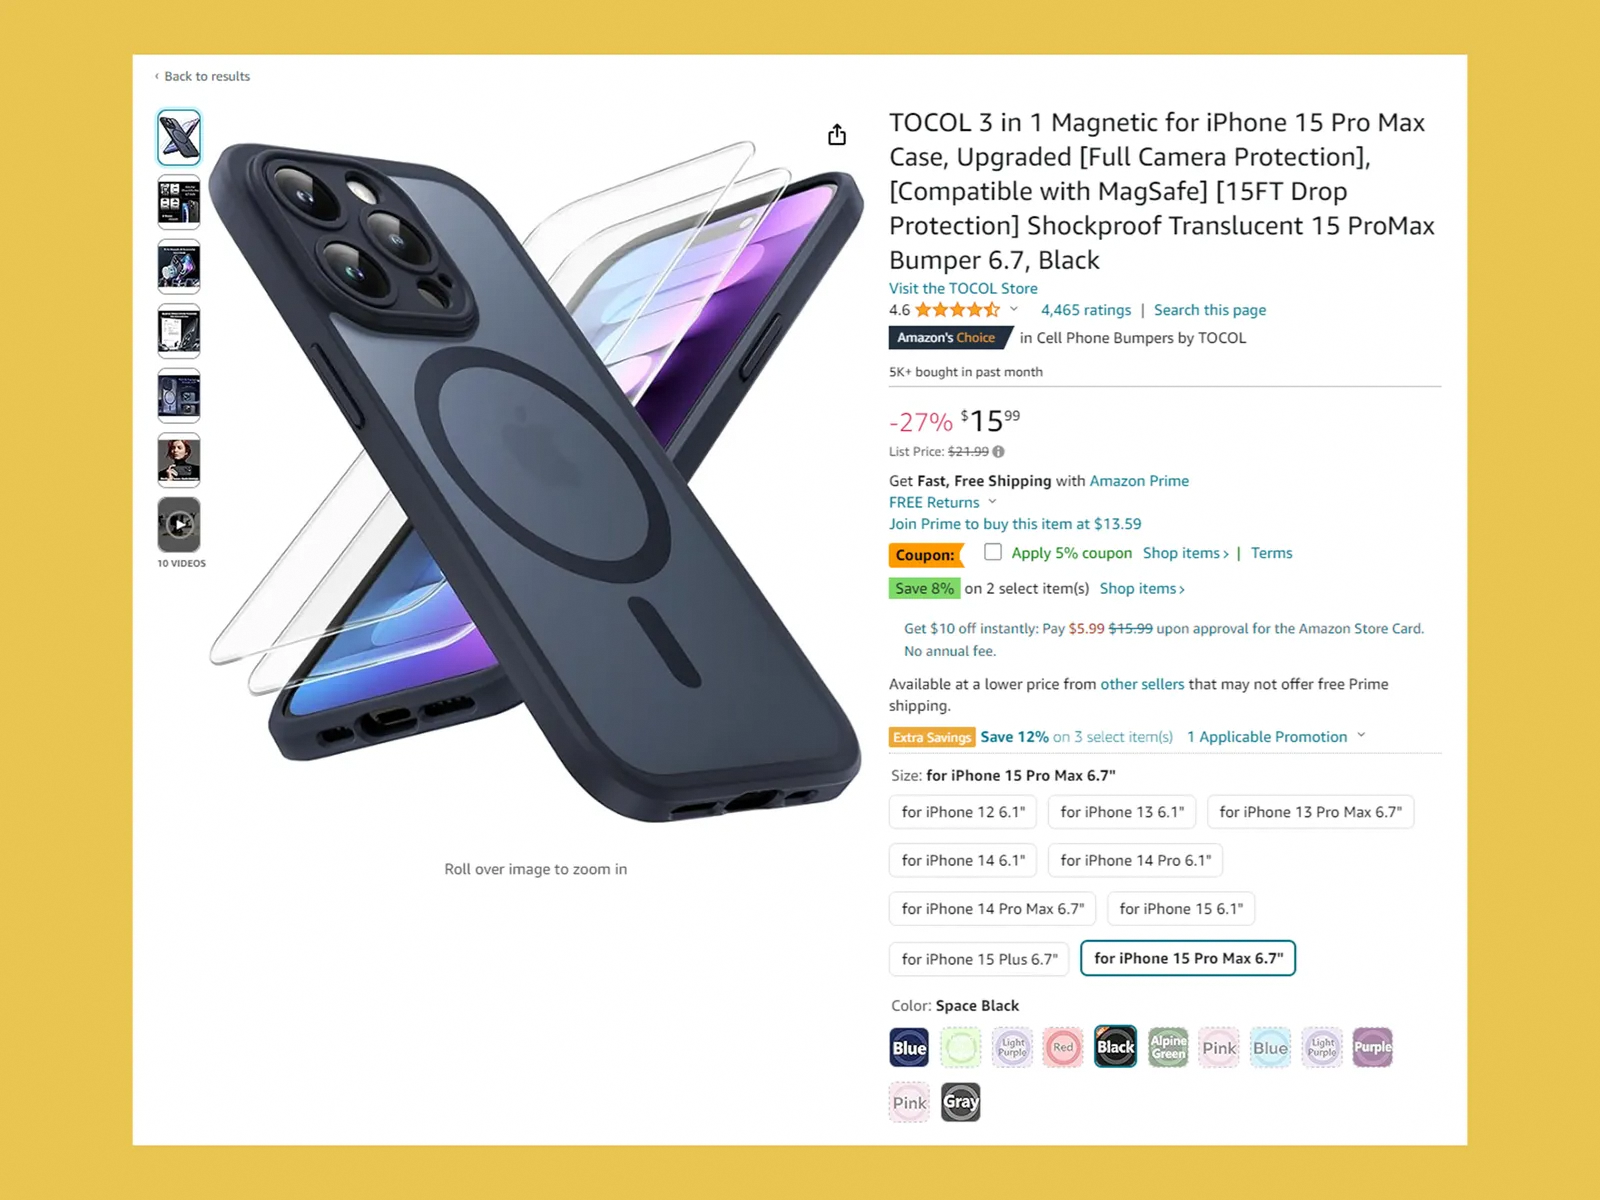Image resolution: width=1600 pixels, height=1200 pixels.
Task: Select the Gray color swatch
Action: (x=960, y=1103)
